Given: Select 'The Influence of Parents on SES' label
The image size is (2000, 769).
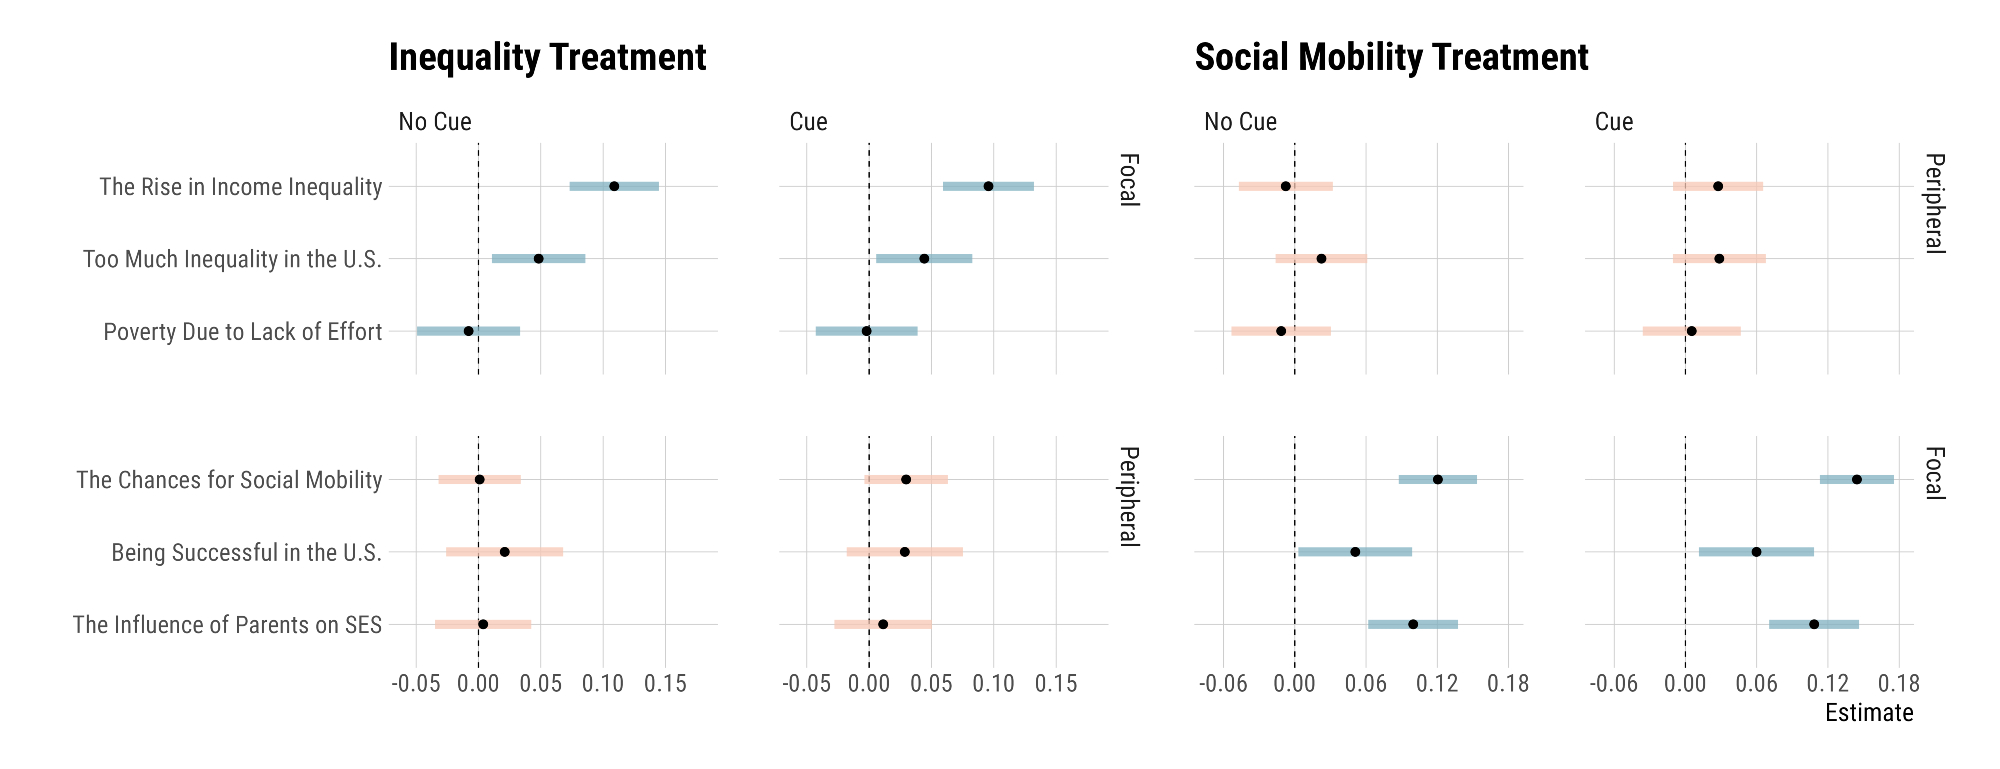Looking at the screenshot, I should (227, 625).
